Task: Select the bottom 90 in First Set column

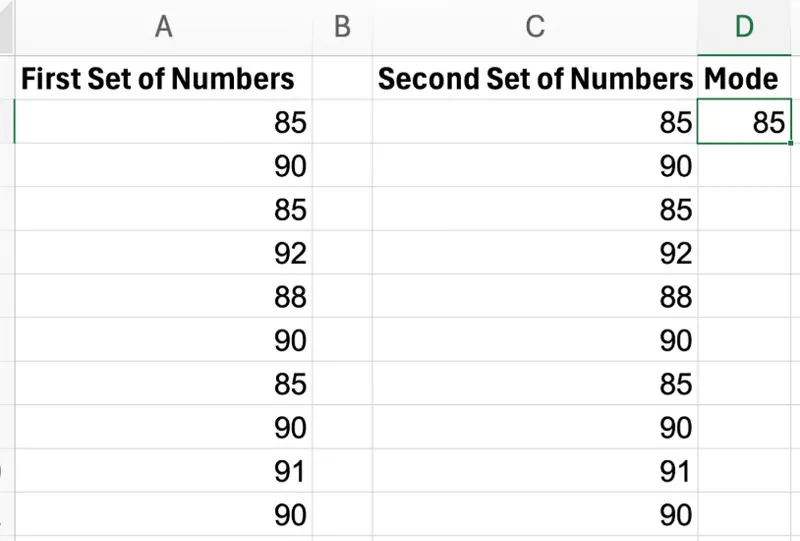Action: click(x=163, y=515)
